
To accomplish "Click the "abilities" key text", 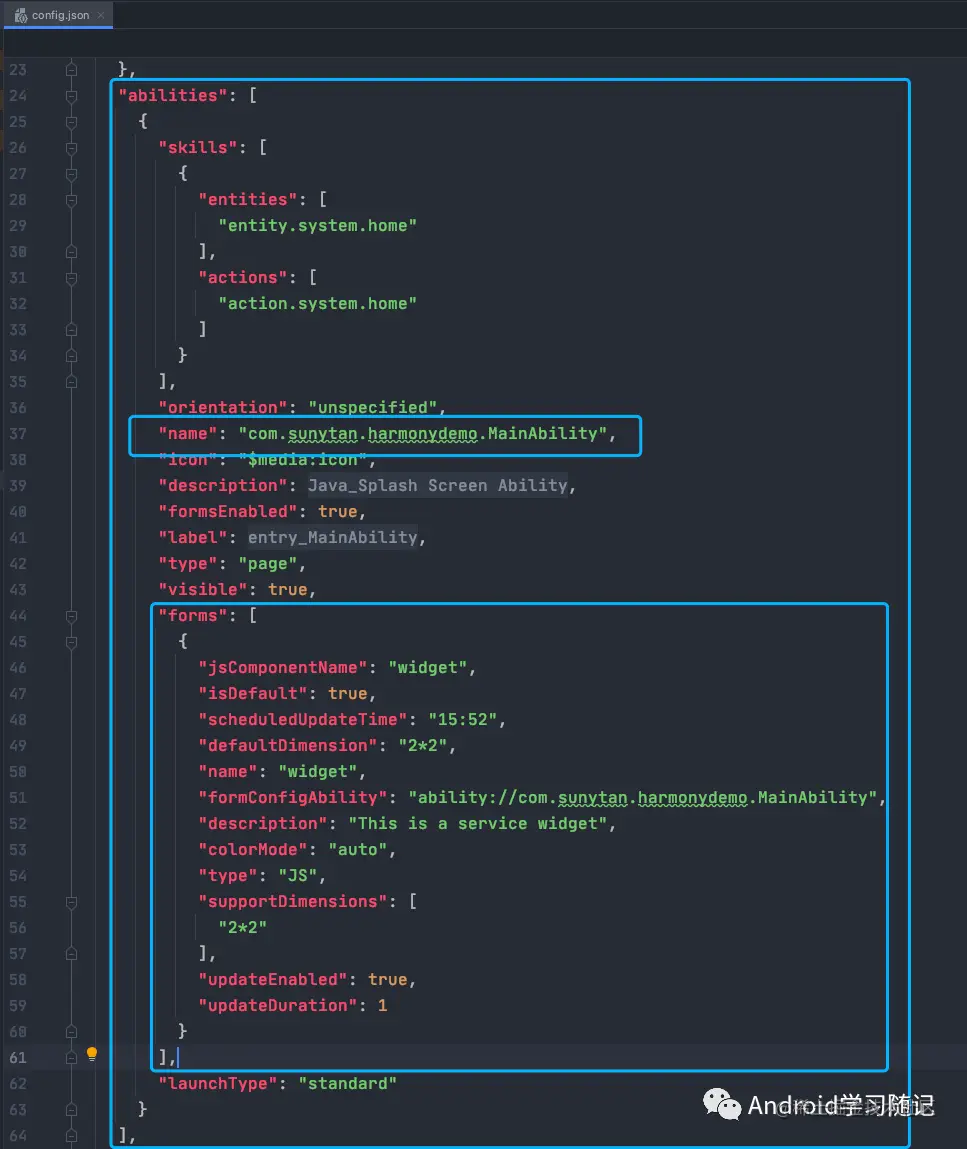I will point(173,95).
